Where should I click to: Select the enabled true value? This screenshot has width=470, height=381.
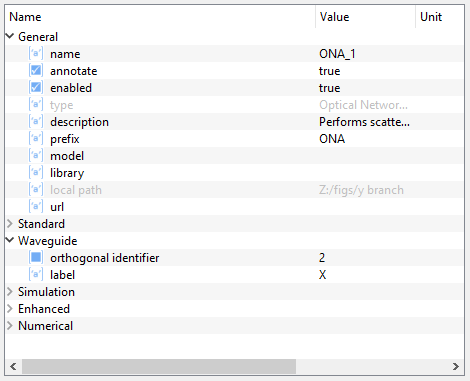tap(329, 88)
